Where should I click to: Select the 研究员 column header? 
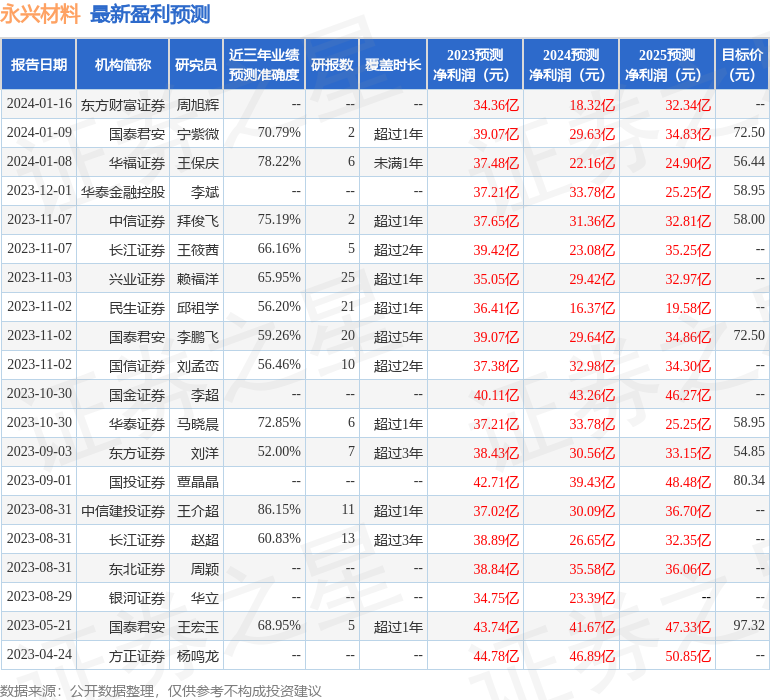click(196, 64)
